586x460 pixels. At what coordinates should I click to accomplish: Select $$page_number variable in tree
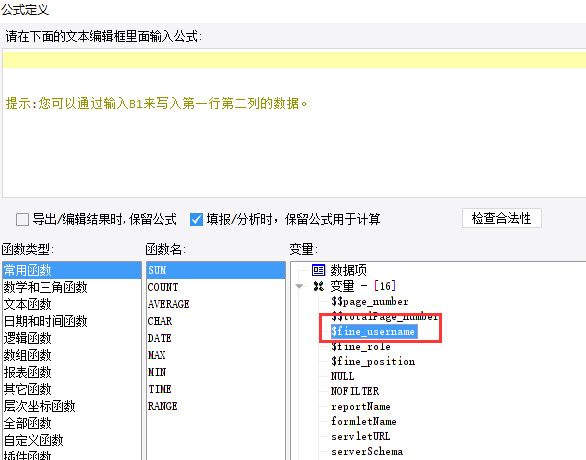369,302
